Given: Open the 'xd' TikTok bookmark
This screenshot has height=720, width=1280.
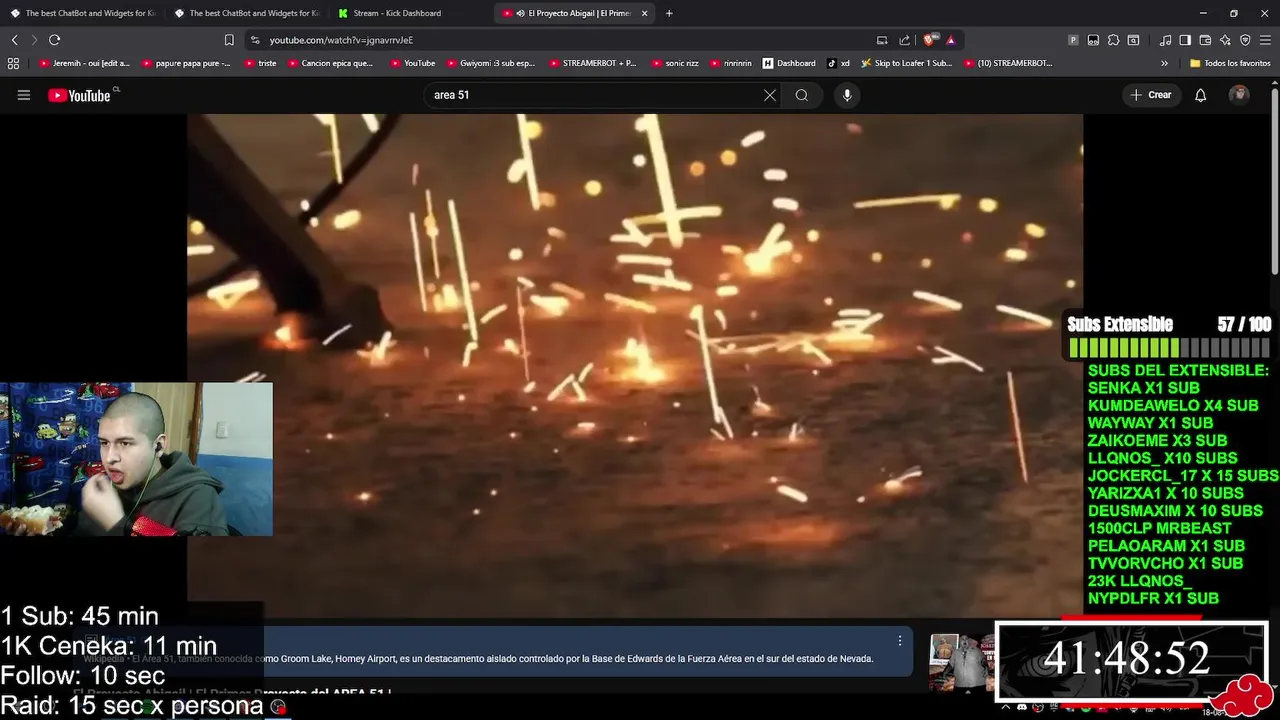Looking at the screenshot, I should pos(839,63).
